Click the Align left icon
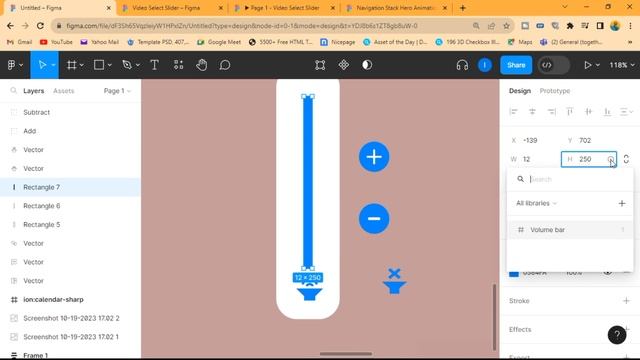This screenshot has height=360, width=640. tap(513, 111)
